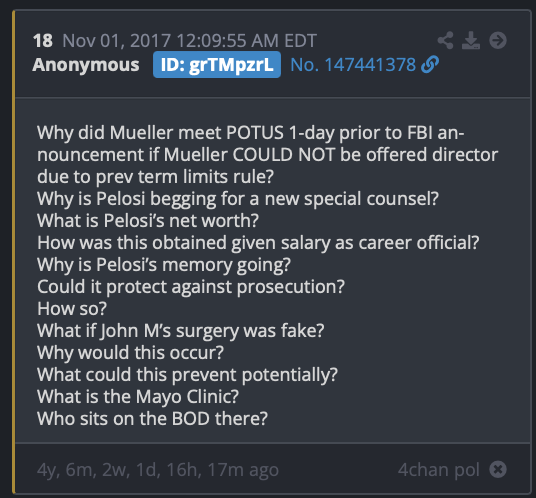Click the circled right-arrow icon

coord(498,40)
